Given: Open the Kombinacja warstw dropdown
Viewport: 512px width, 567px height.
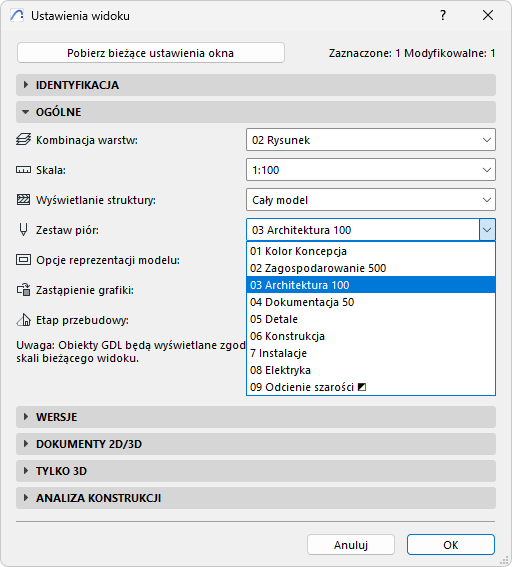Looking at the screenshot, I should (371, 140).
